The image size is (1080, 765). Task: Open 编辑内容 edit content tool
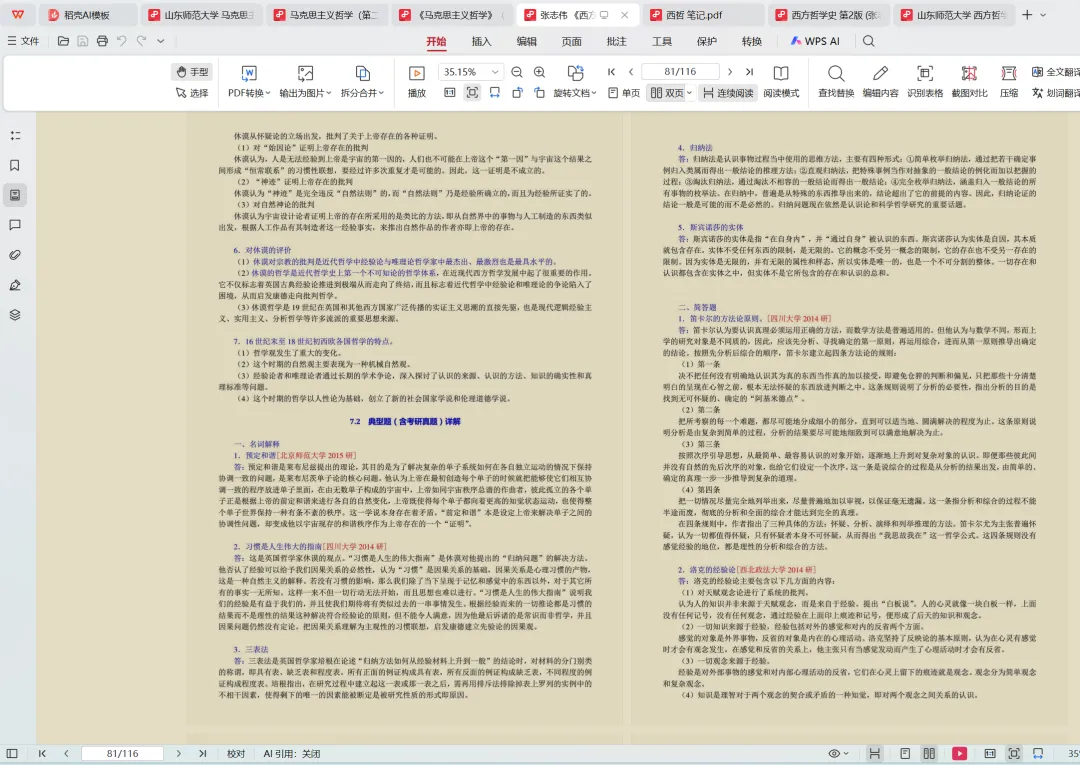880,82
